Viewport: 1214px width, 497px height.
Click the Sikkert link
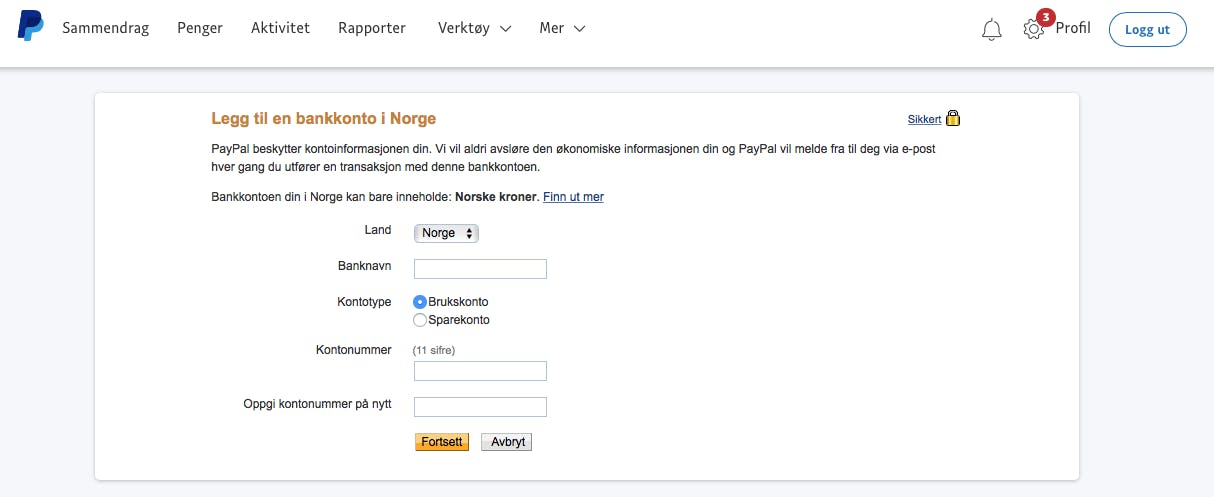[x=925, y=119]
